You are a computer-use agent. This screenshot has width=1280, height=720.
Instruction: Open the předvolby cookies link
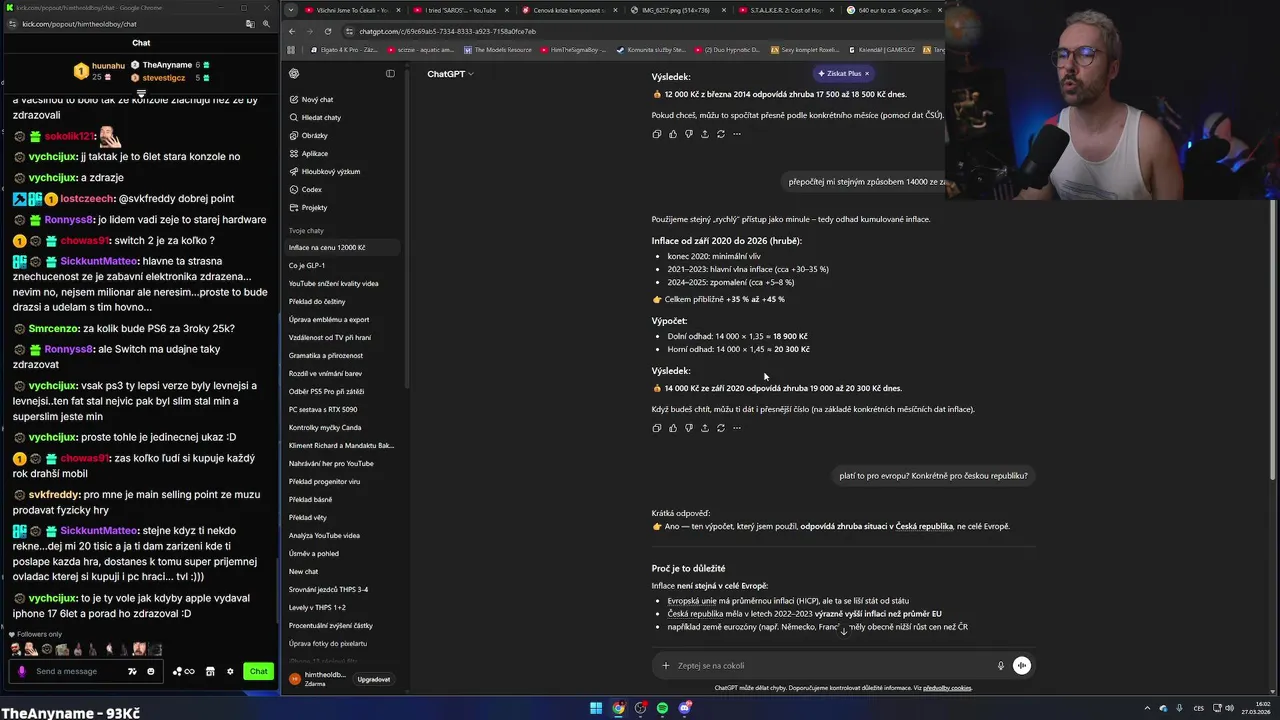click(x=947, y=688)
